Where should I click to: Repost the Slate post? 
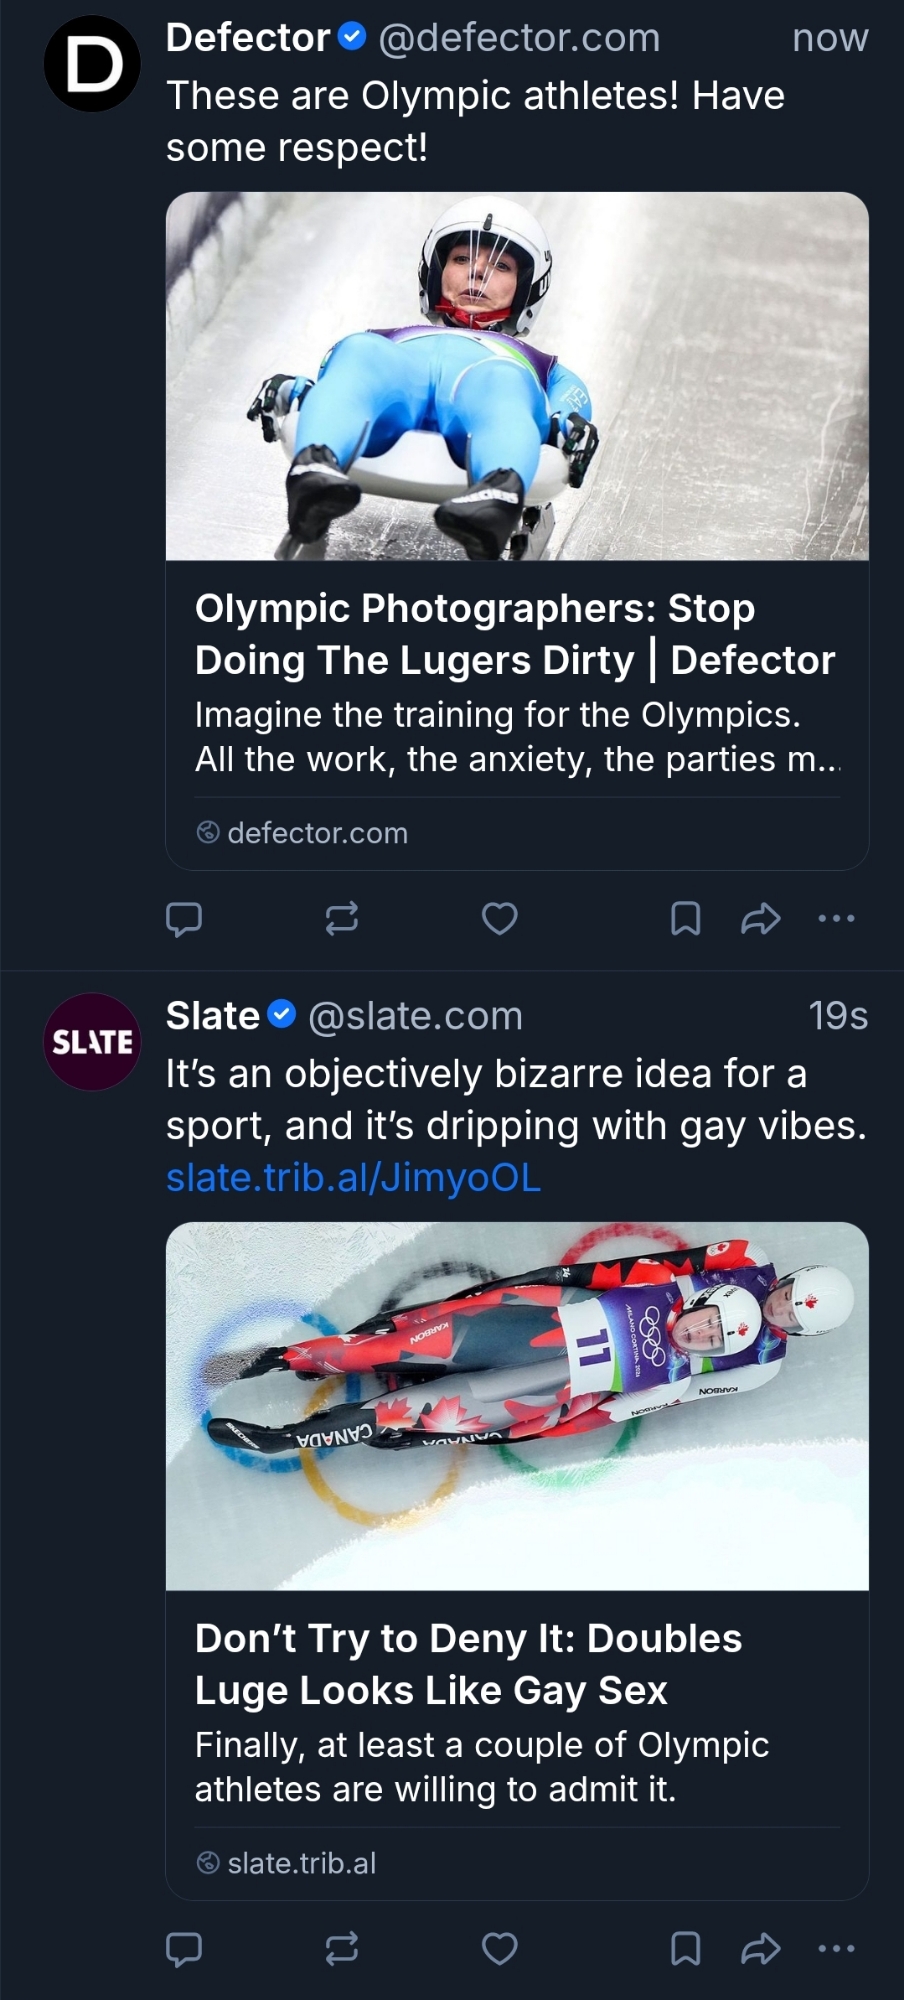[x=342, y=1948]
